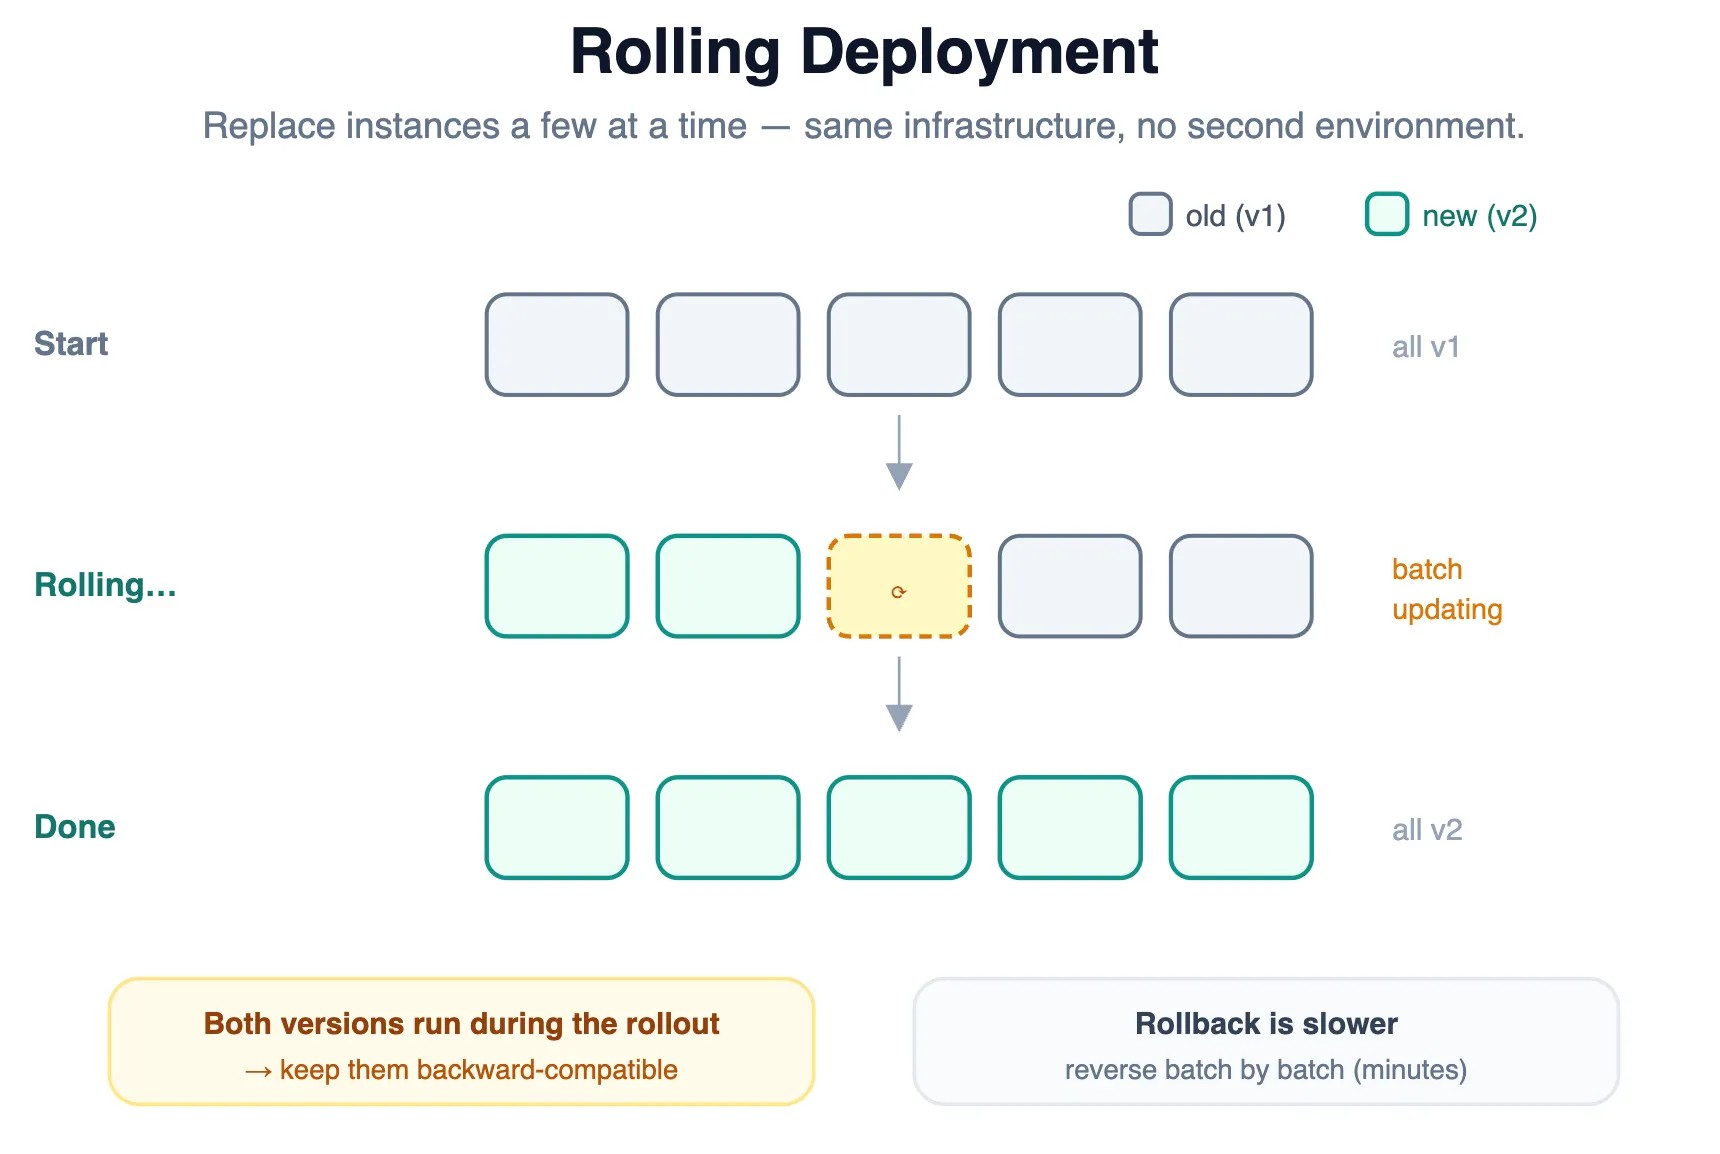Click the first v2 instance in Done row
This screenshot has width=1720, height=1154.
point(557,828)
